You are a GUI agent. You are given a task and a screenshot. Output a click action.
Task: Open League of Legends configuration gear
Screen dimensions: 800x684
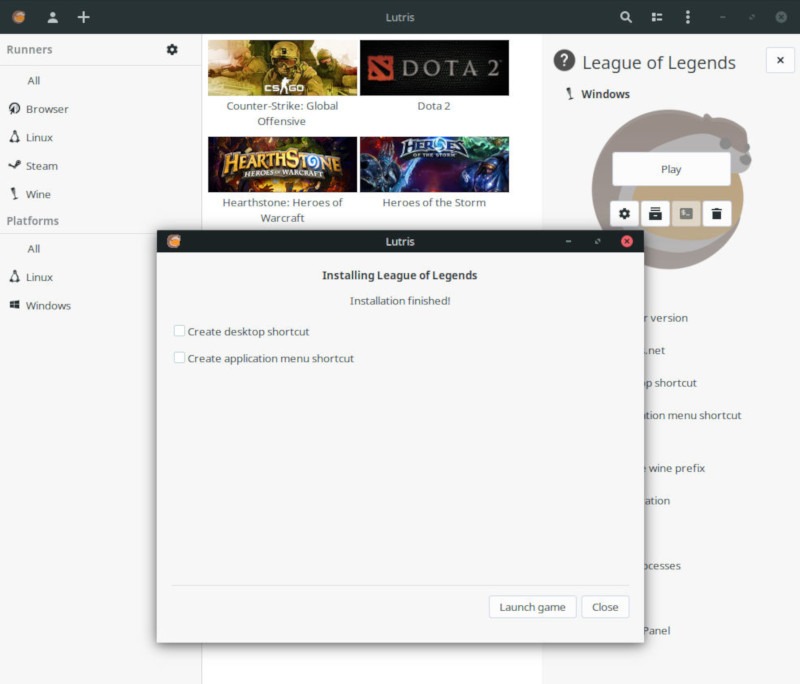pyautogui.click(x=624, y=213)
